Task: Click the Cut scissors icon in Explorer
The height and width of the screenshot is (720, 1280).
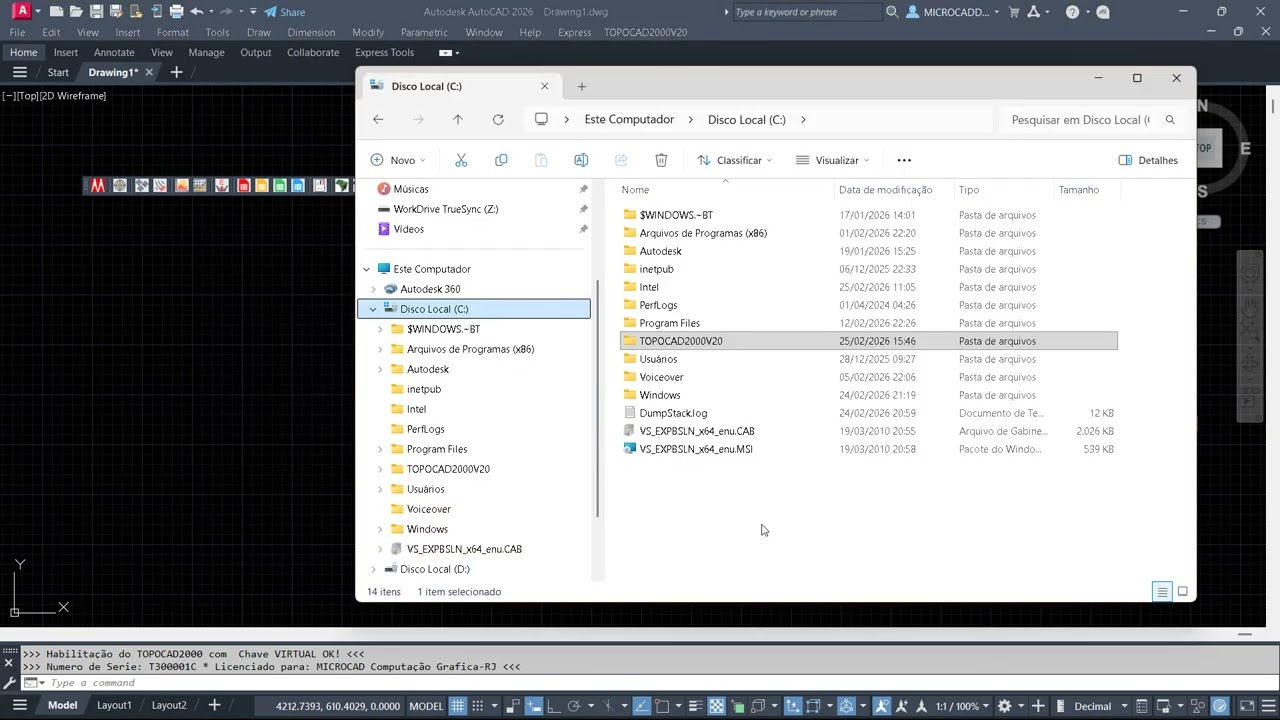Action: [461, 160]
